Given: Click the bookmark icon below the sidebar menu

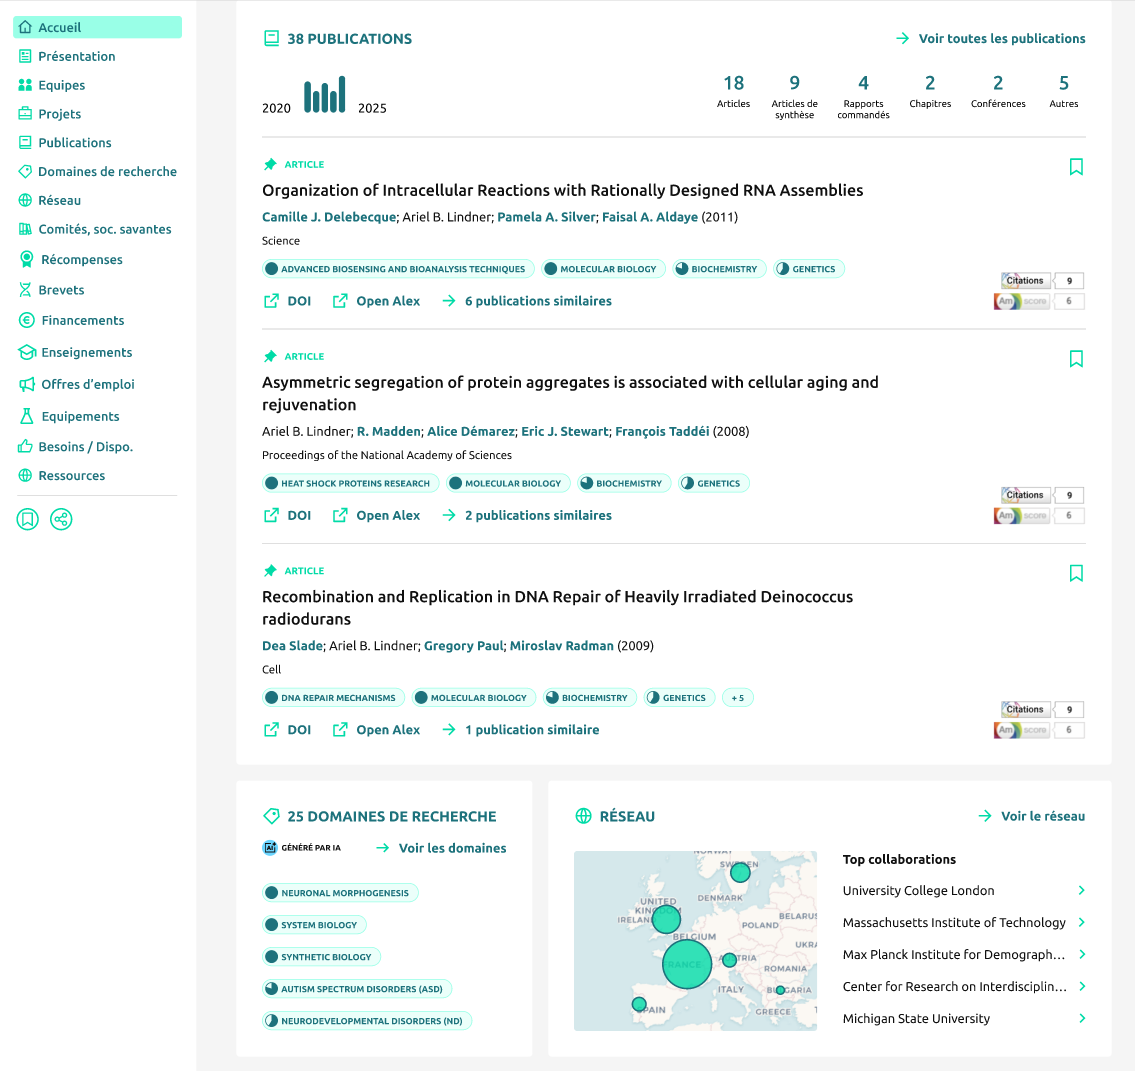Looking at the screenshot, I should (27, 519).
